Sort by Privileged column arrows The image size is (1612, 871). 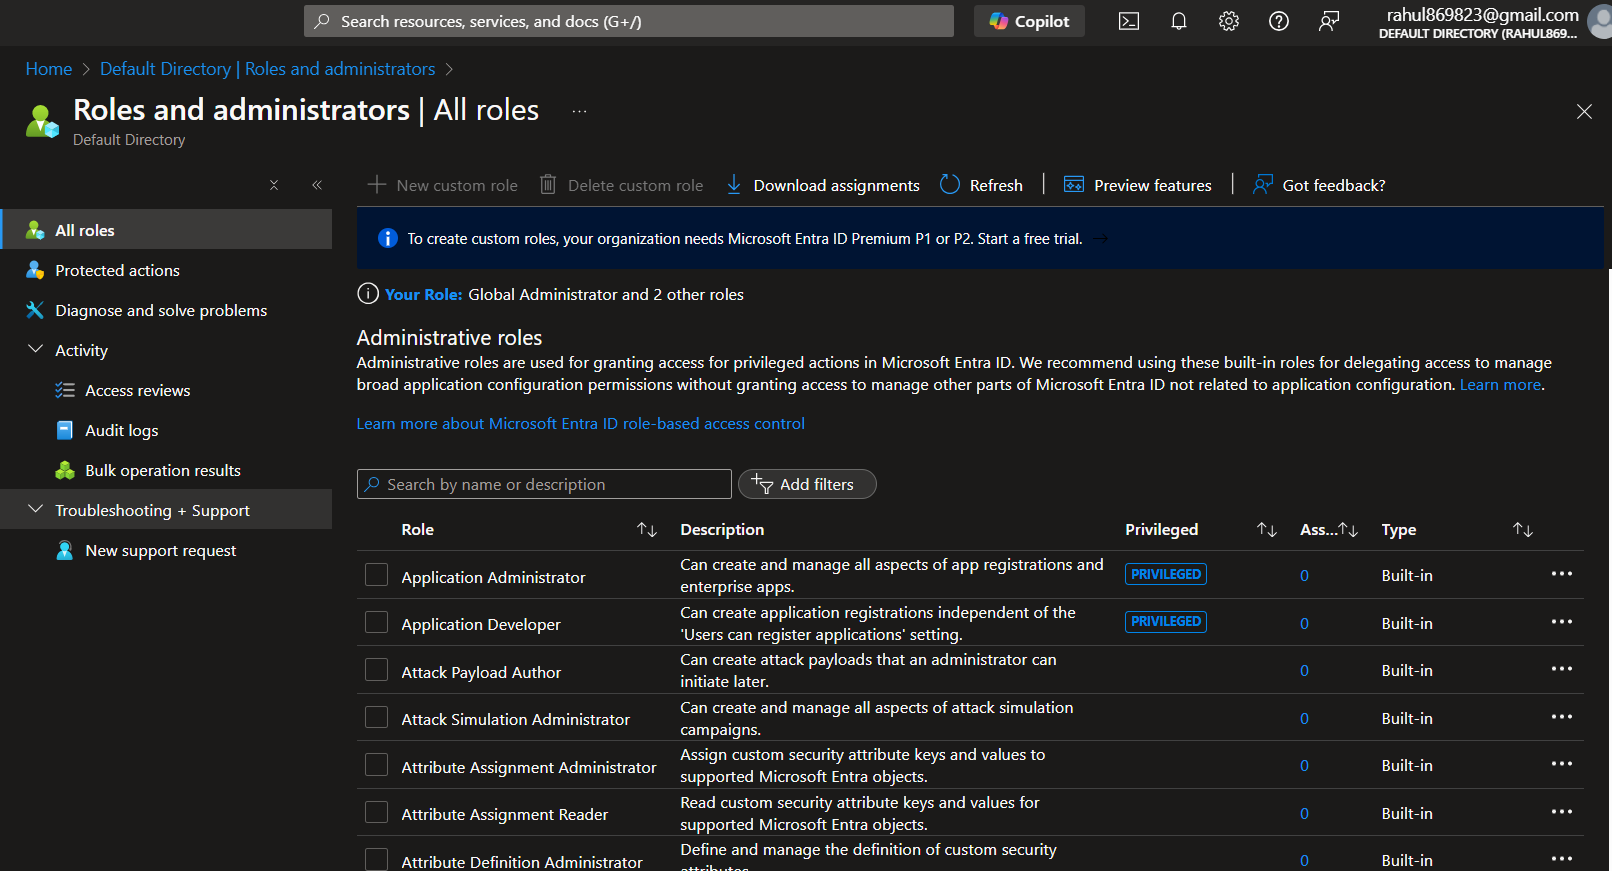tap(1267, 530)
